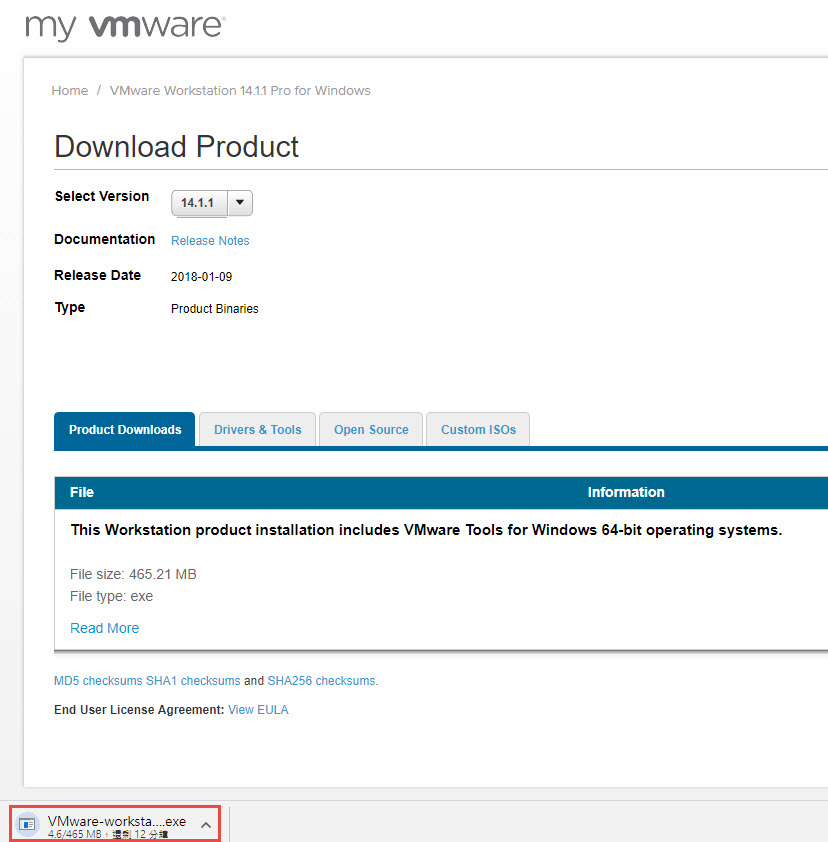Image resolution: width=828 pixels, height=842 pixels.
Task: Click the Workstation product installation description
Action: click(x=426, y=530)
